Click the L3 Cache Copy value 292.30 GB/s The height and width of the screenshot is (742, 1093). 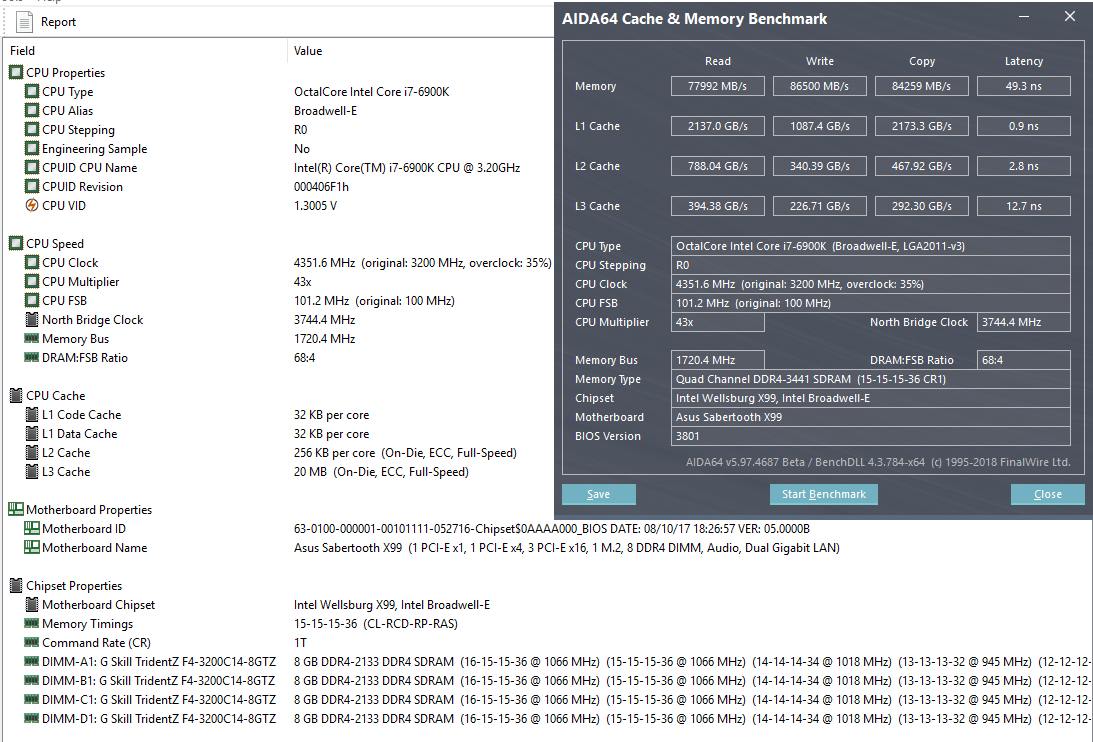(x=922, y=206)
